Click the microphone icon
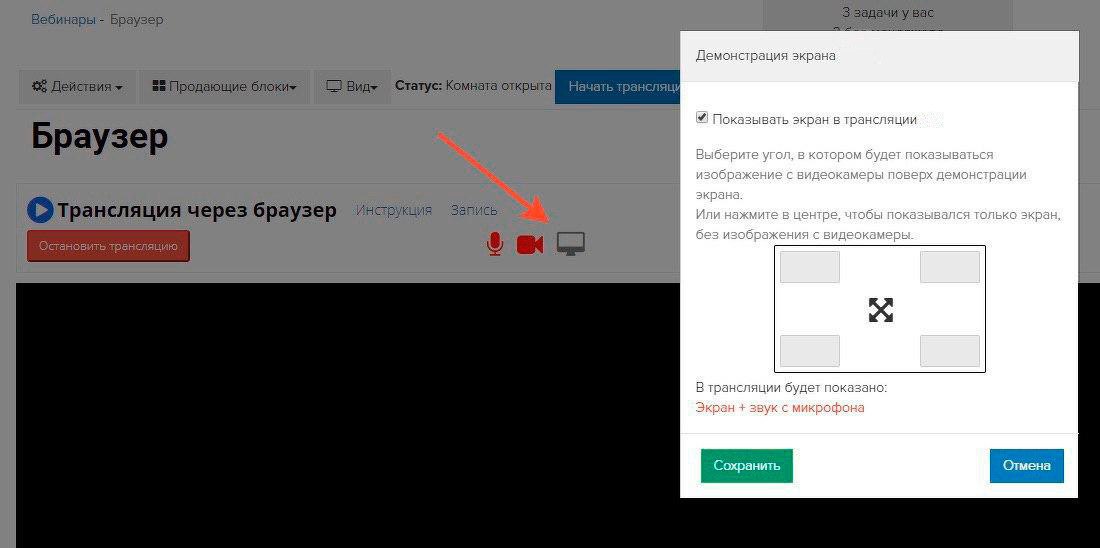 495,243
